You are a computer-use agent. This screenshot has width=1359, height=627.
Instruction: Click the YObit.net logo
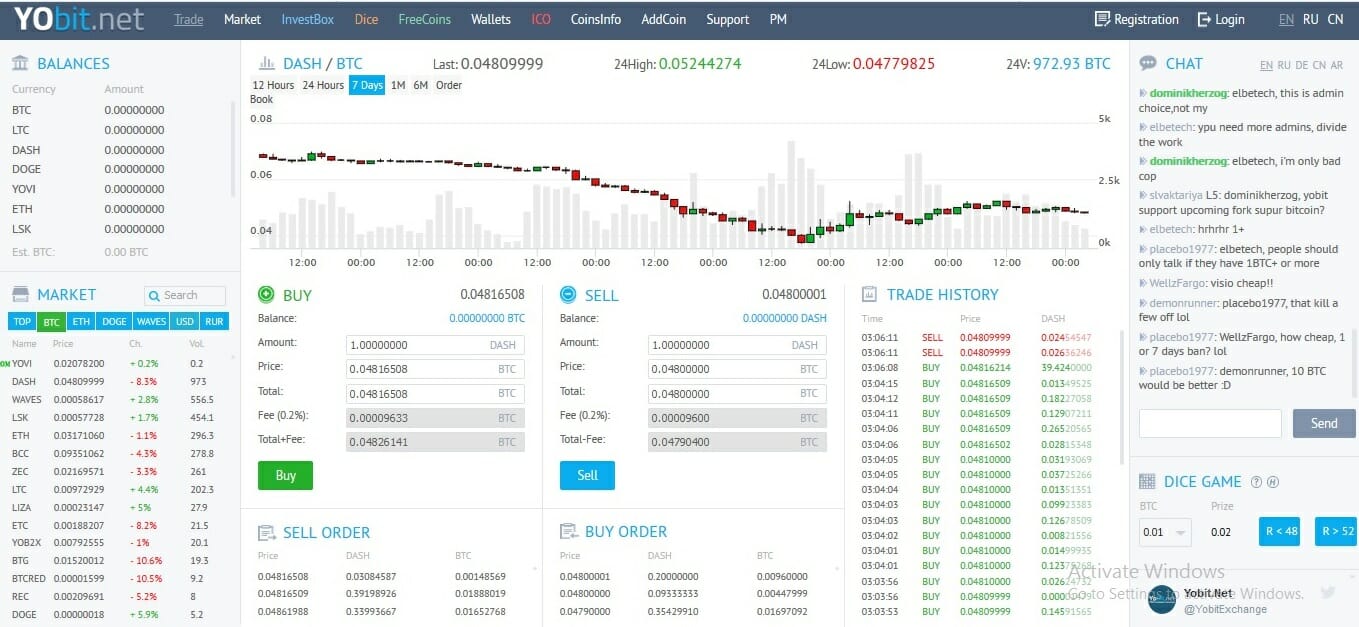coord(78,19)
